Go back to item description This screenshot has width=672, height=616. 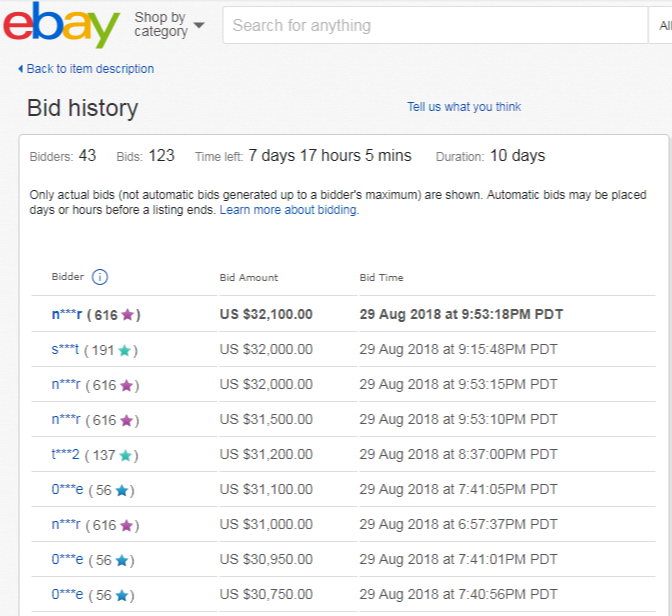(x=86, y=69)
